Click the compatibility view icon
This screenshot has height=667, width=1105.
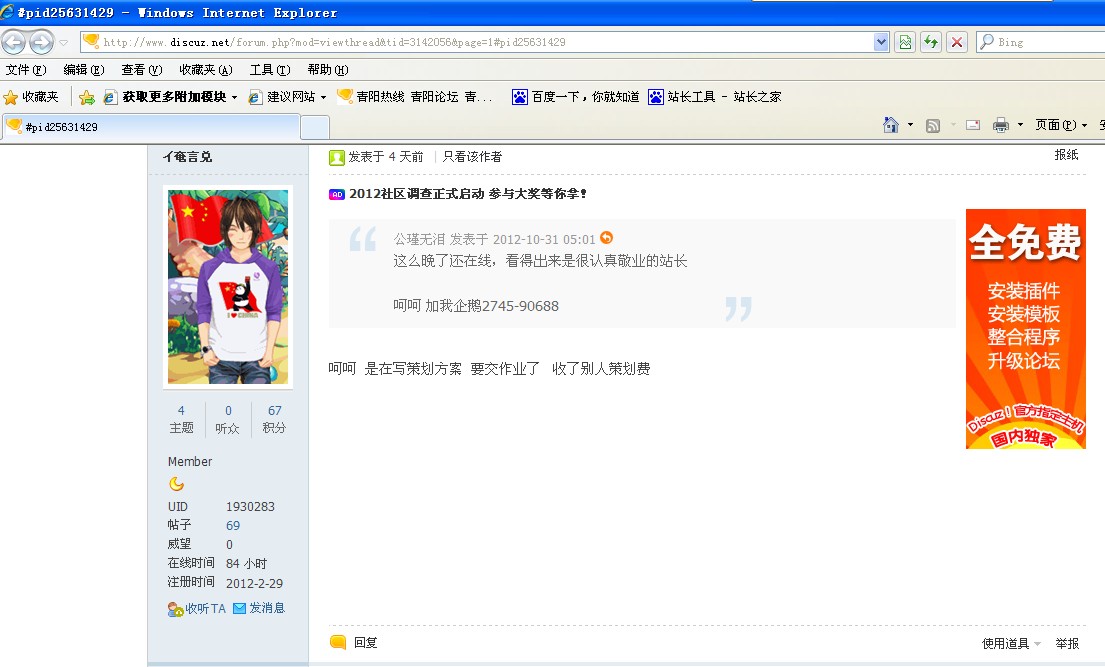pos(906,42)
